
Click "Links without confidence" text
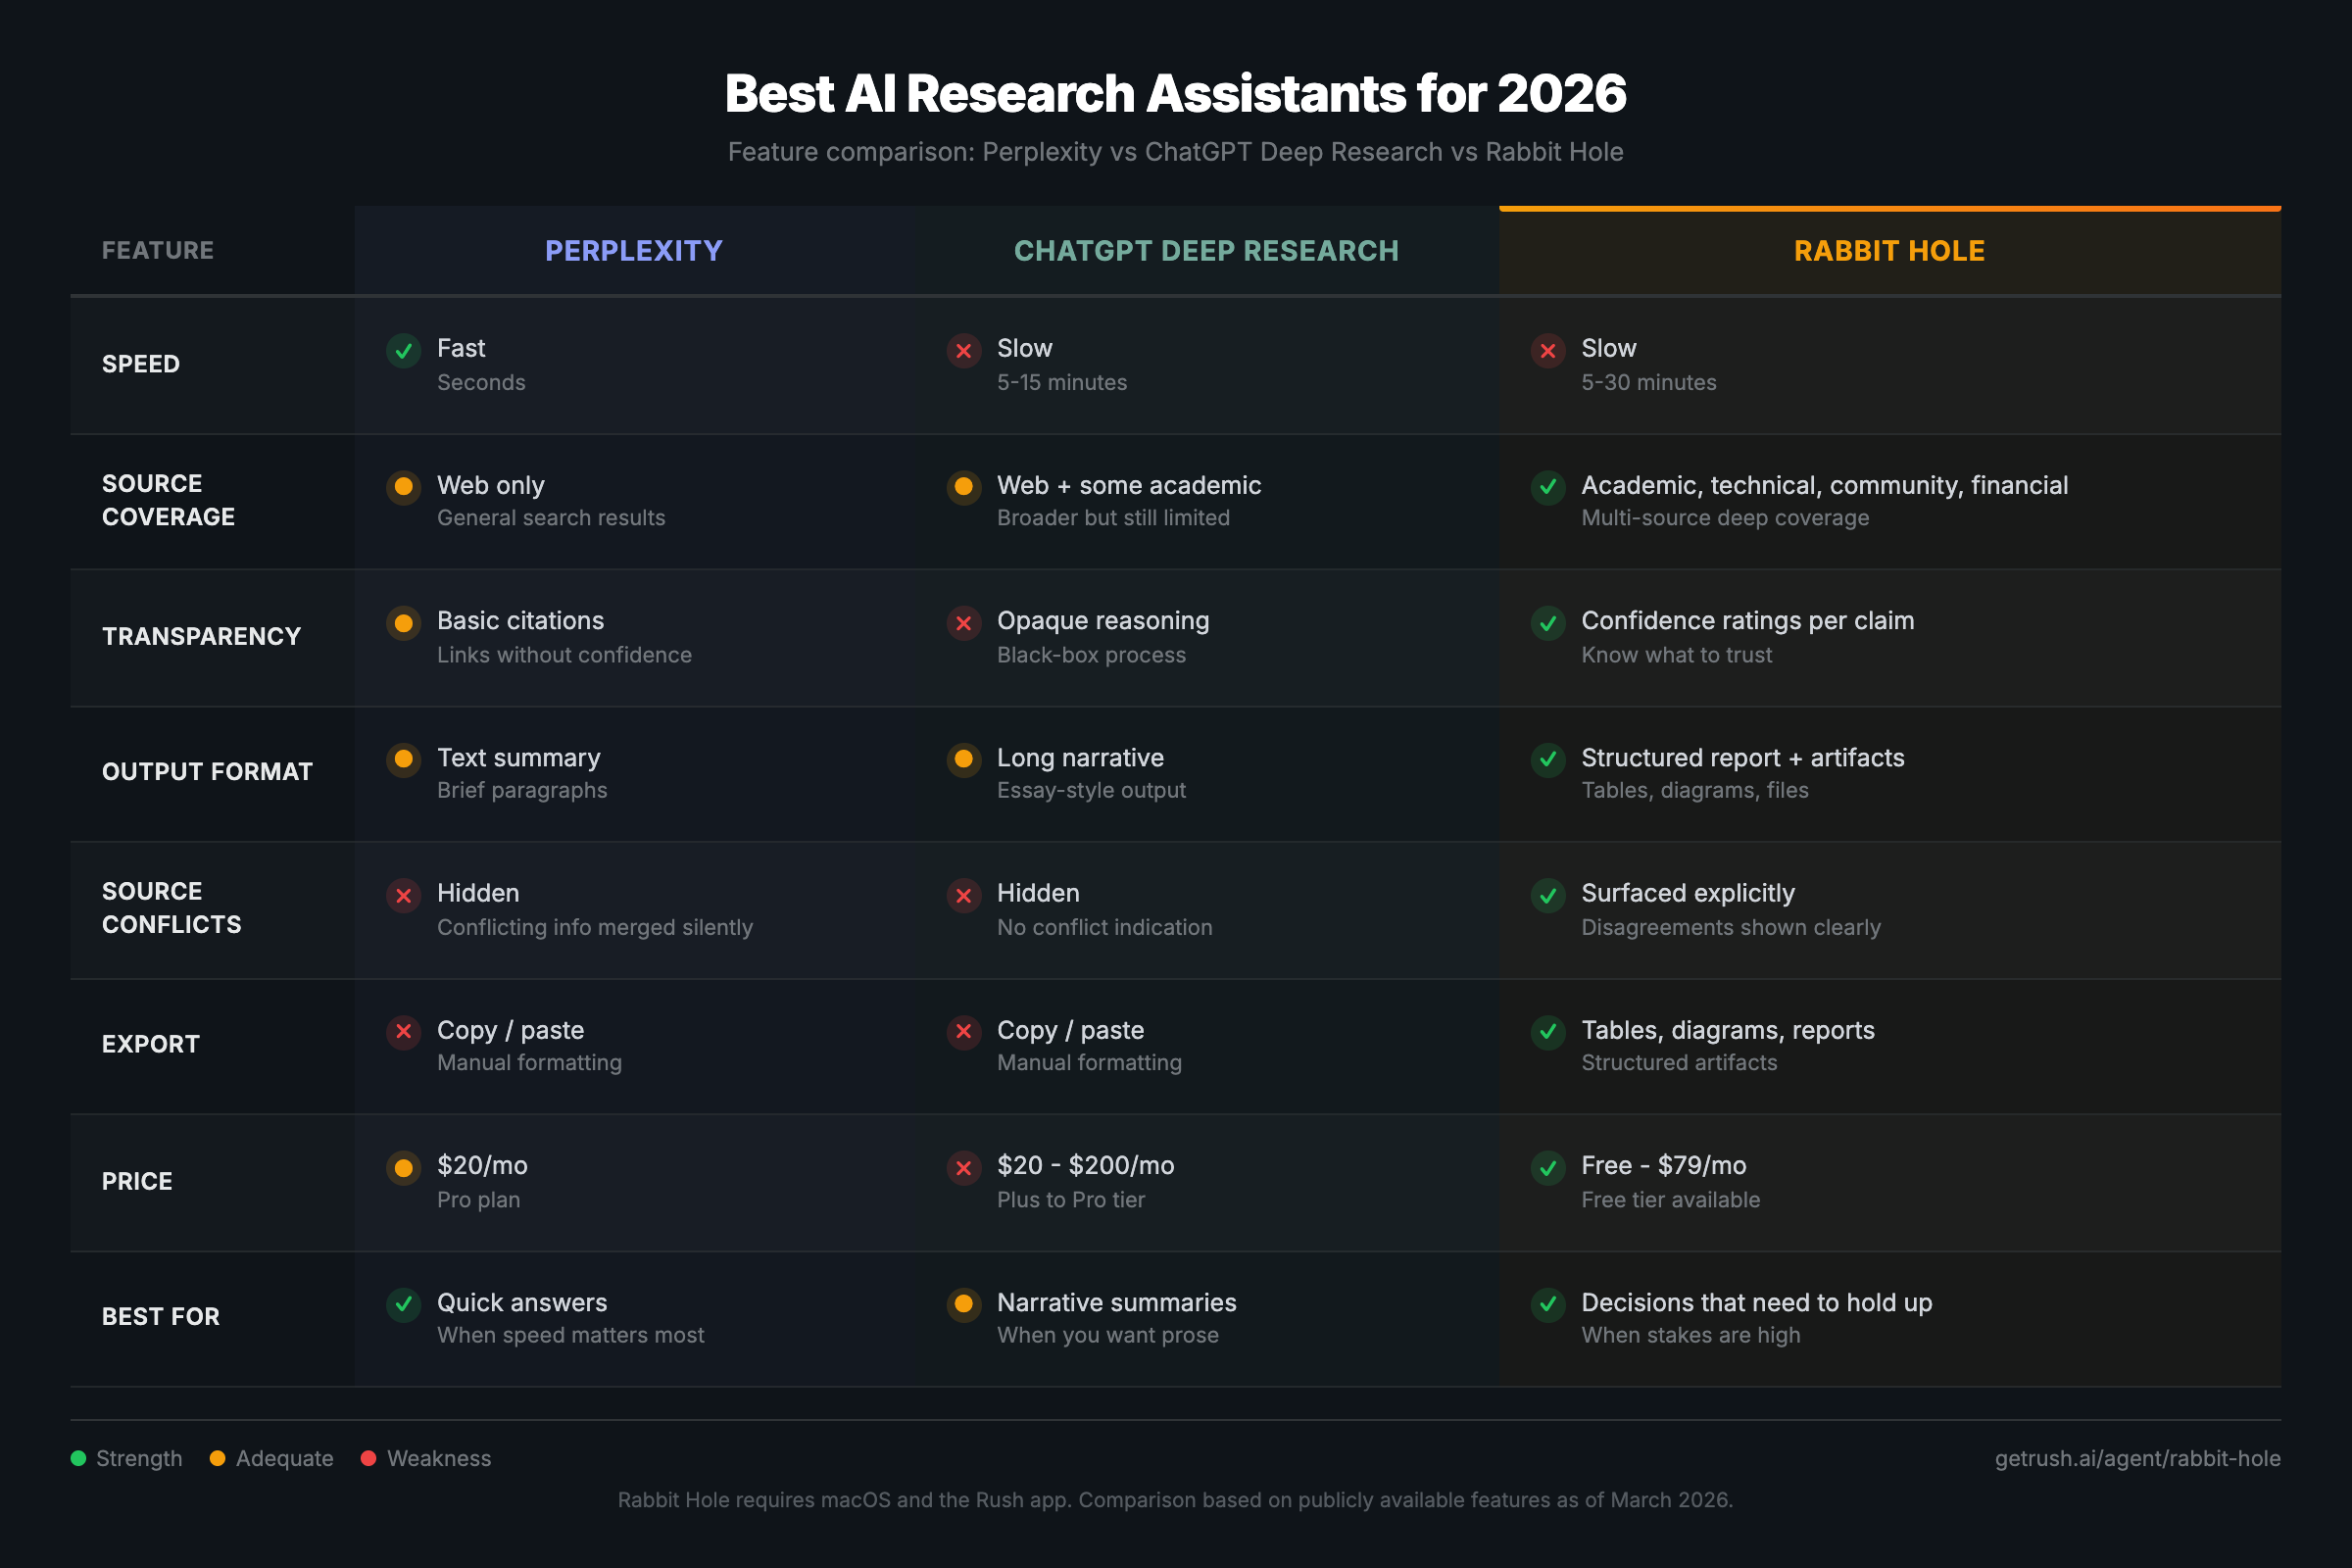point(564,655)
